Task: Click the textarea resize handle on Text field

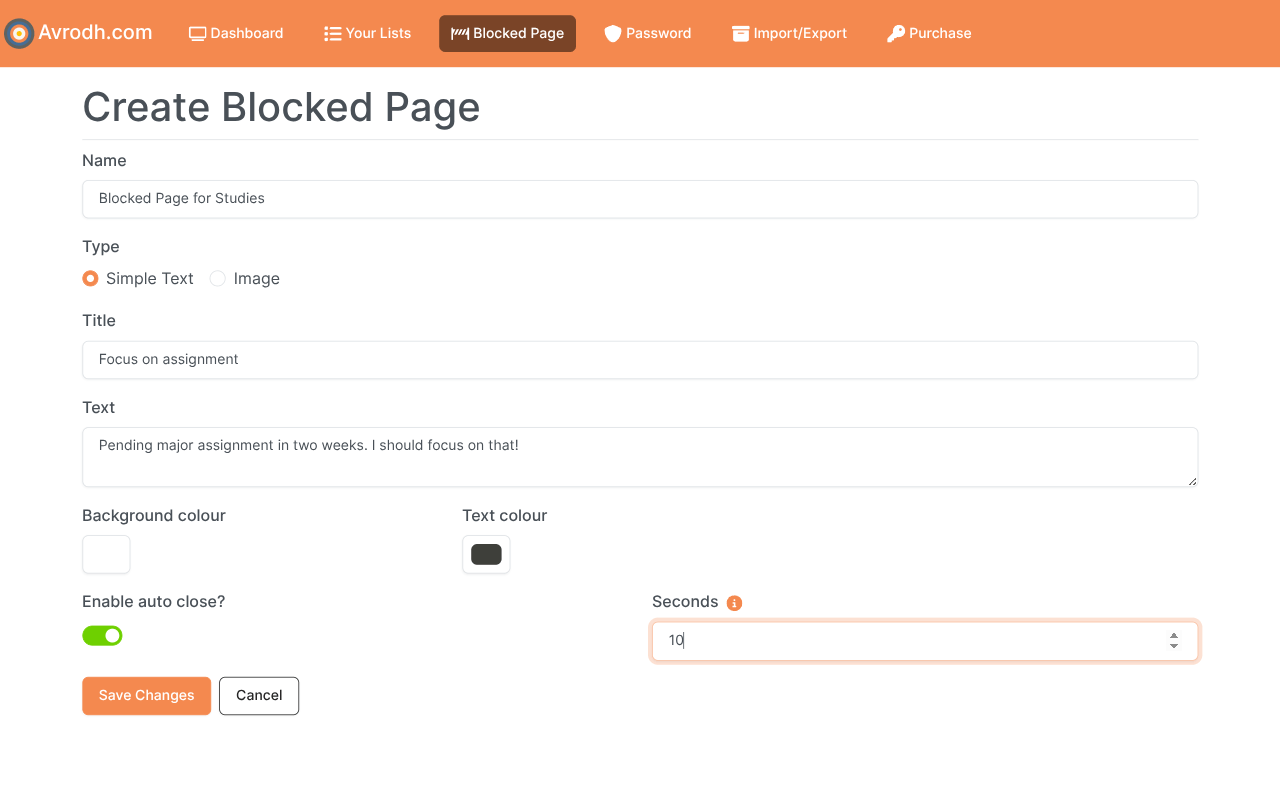Action: pyautogui.click(x=1193, y=483)
